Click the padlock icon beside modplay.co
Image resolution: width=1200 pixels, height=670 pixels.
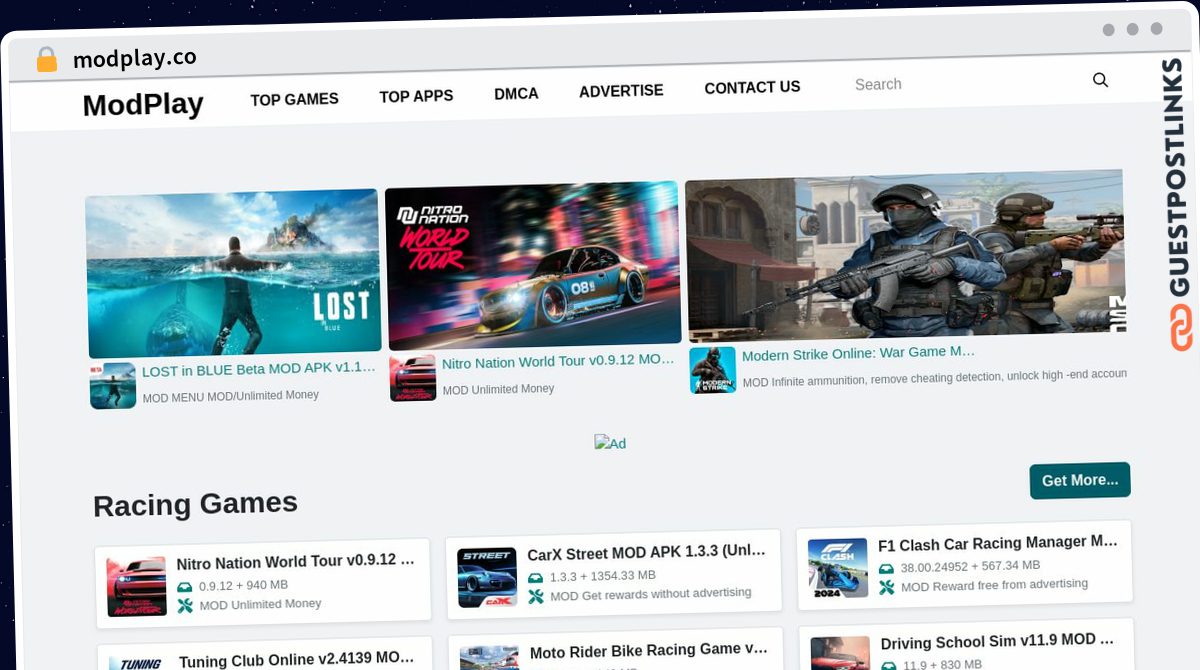coord(46,60)
